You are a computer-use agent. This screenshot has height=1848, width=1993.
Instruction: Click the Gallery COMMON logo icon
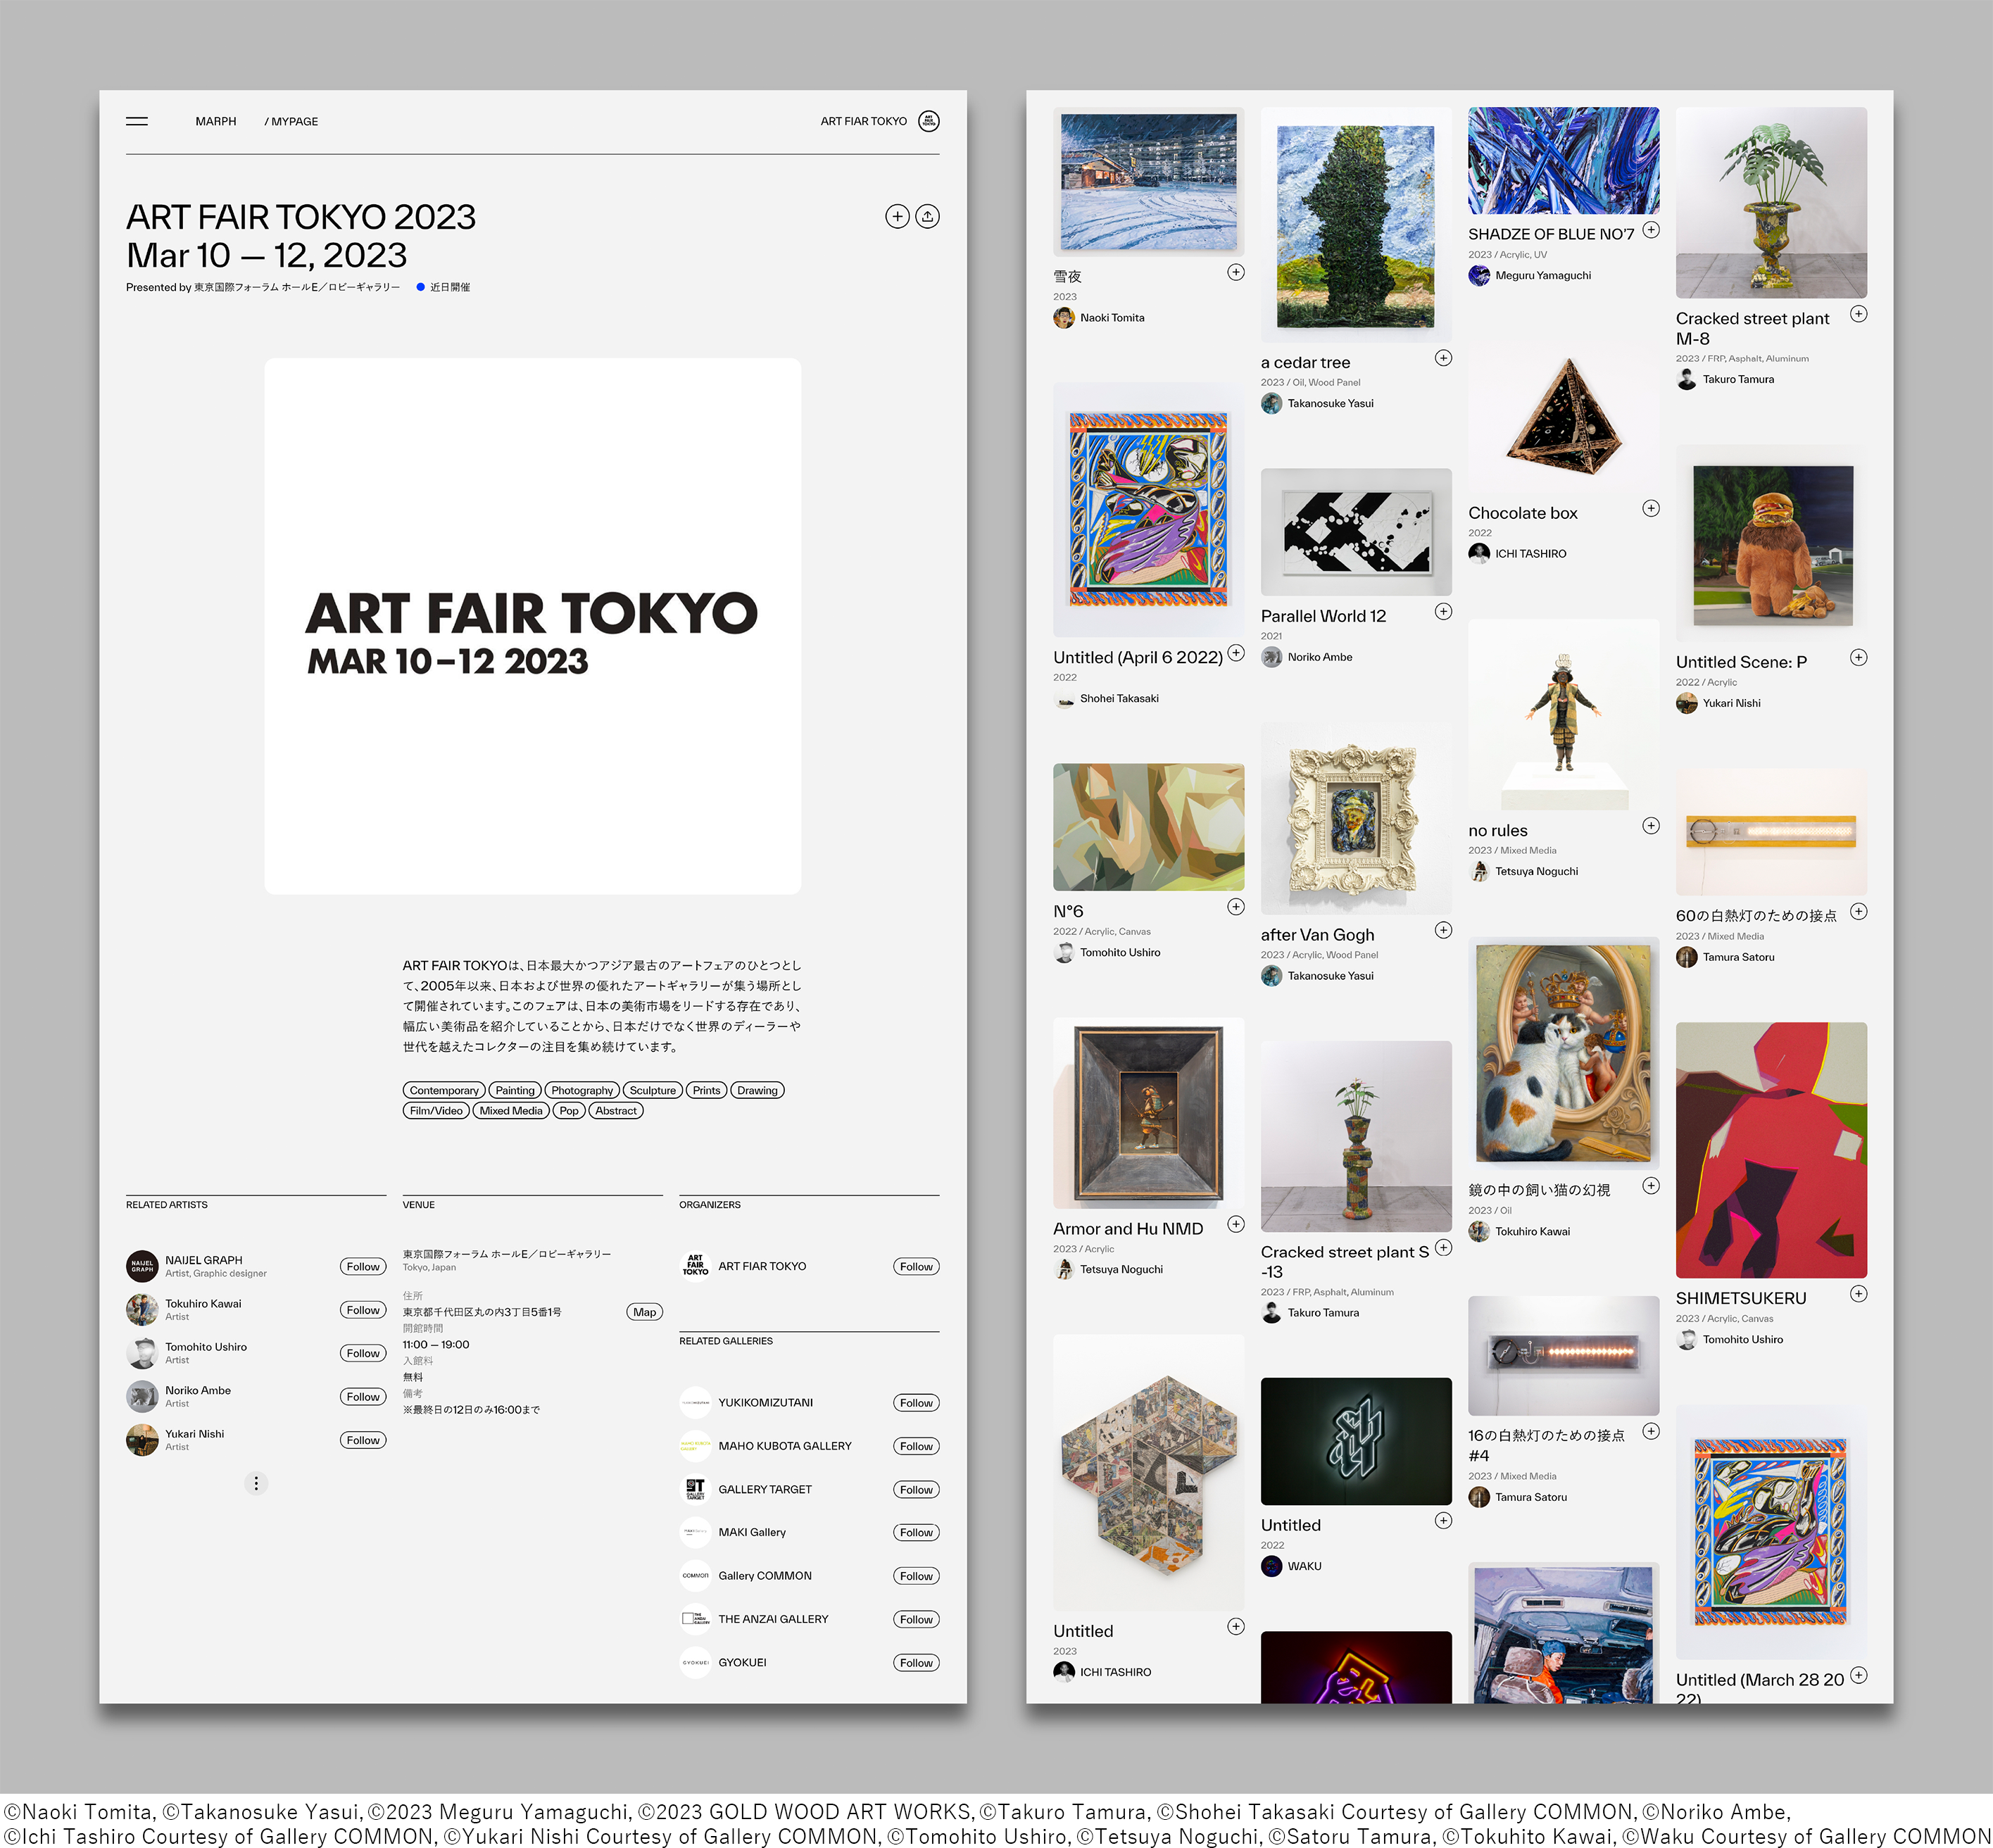[696, 1575]
